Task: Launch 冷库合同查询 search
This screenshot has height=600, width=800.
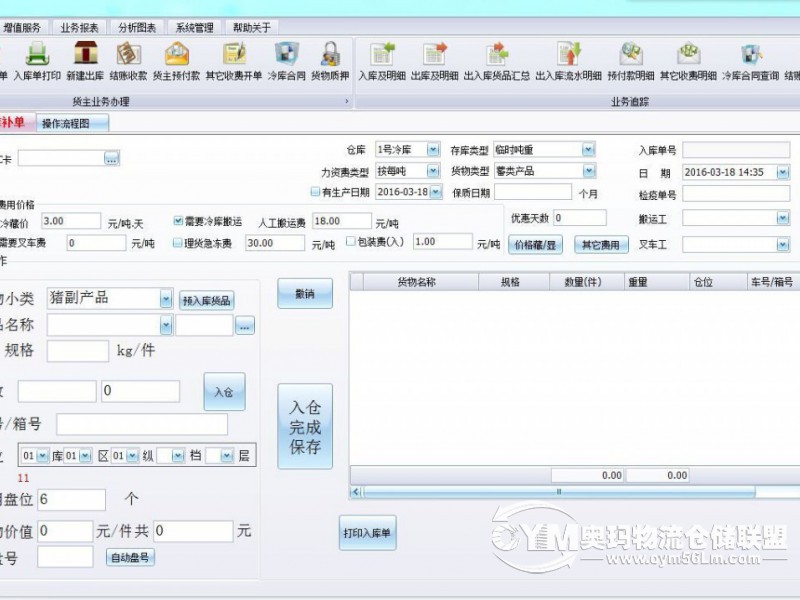Action: coord(751,61)
